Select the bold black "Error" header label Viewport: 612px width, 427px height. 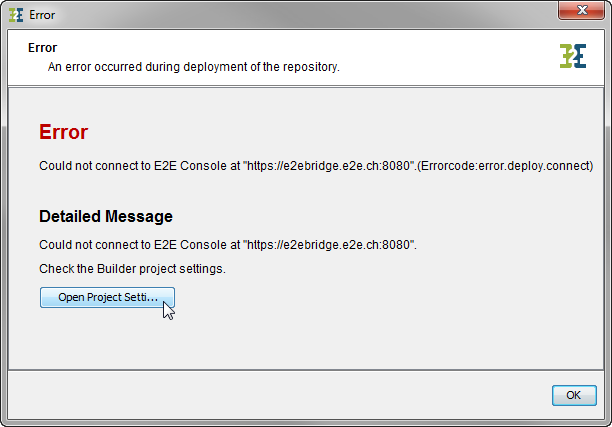point(42,47)
